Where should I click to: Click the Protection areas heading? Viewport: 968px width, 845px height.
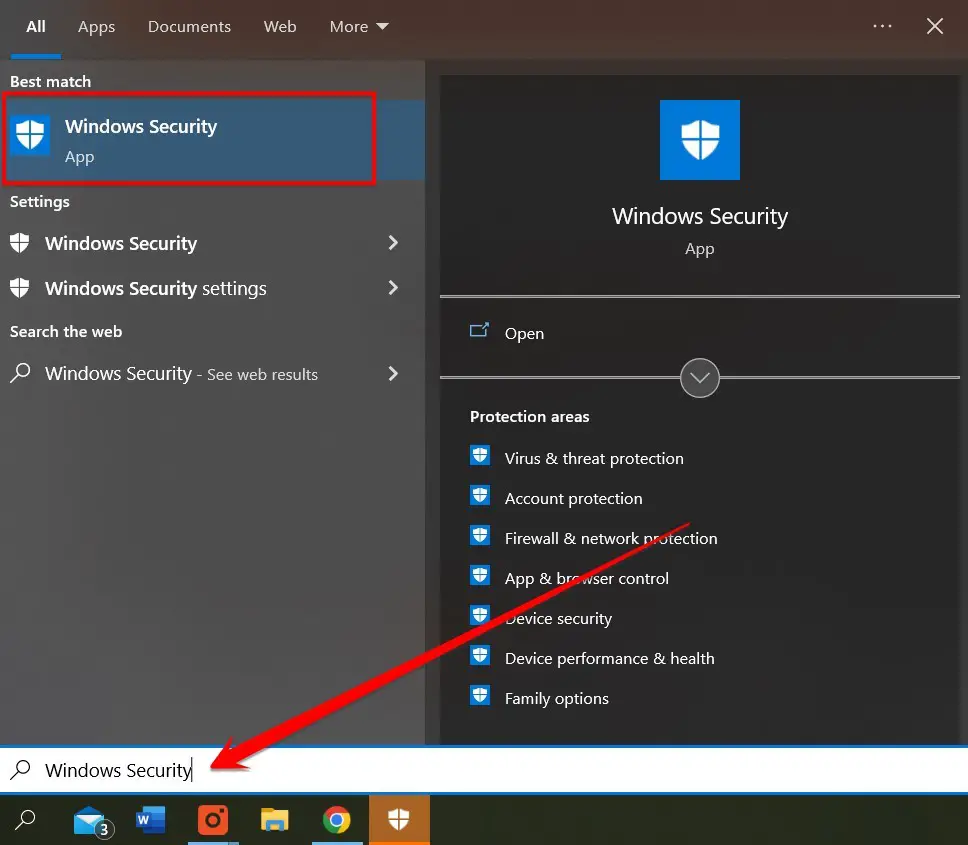coord(529,417)
